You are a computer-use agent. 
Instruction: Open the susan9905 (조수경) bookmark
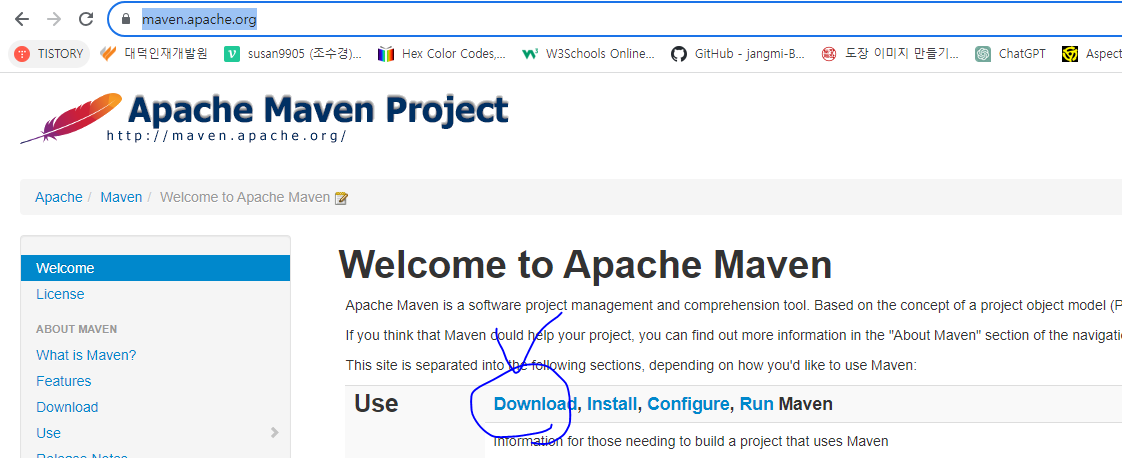(x=293, y=54)
